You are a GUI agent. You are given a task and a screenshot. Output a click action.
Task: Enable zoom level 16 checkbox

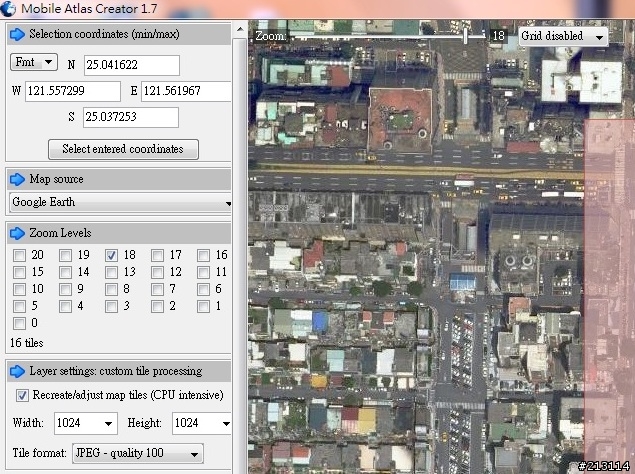pyautogui.click(x=203, y=255)
